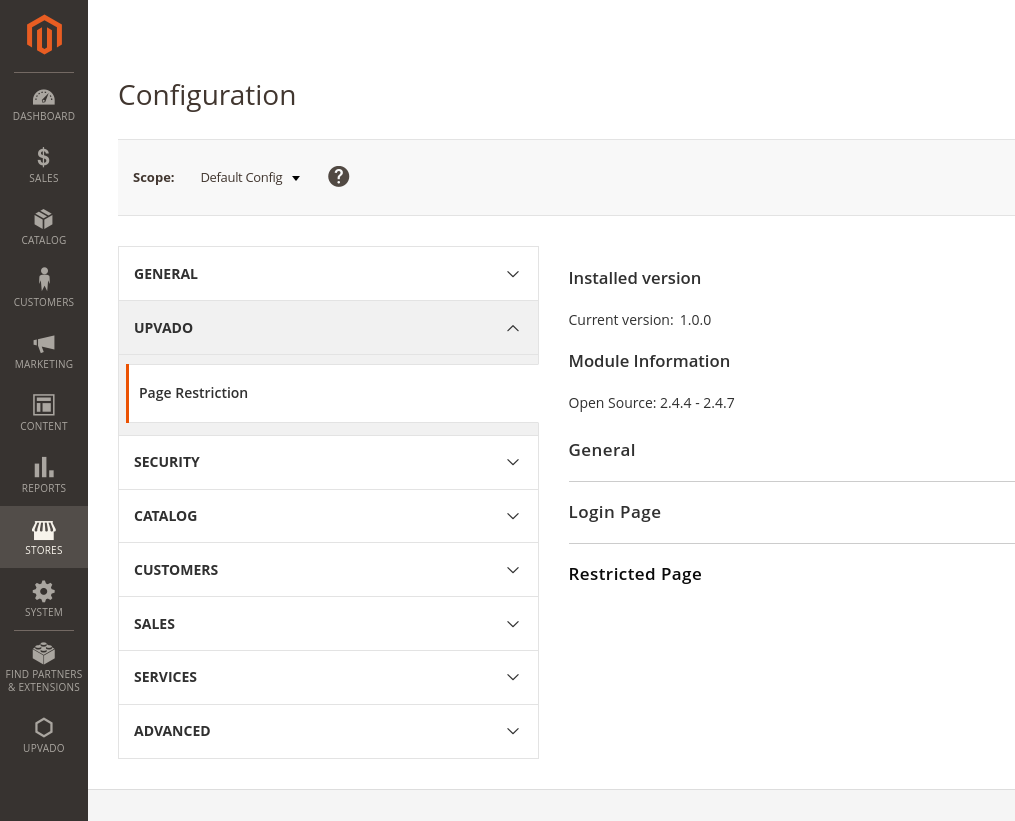The height and width of the screenshot is (821, 1015).
Task: Click the scope help question mark icon
Action: pyautogui.click(x=339, y=177)
